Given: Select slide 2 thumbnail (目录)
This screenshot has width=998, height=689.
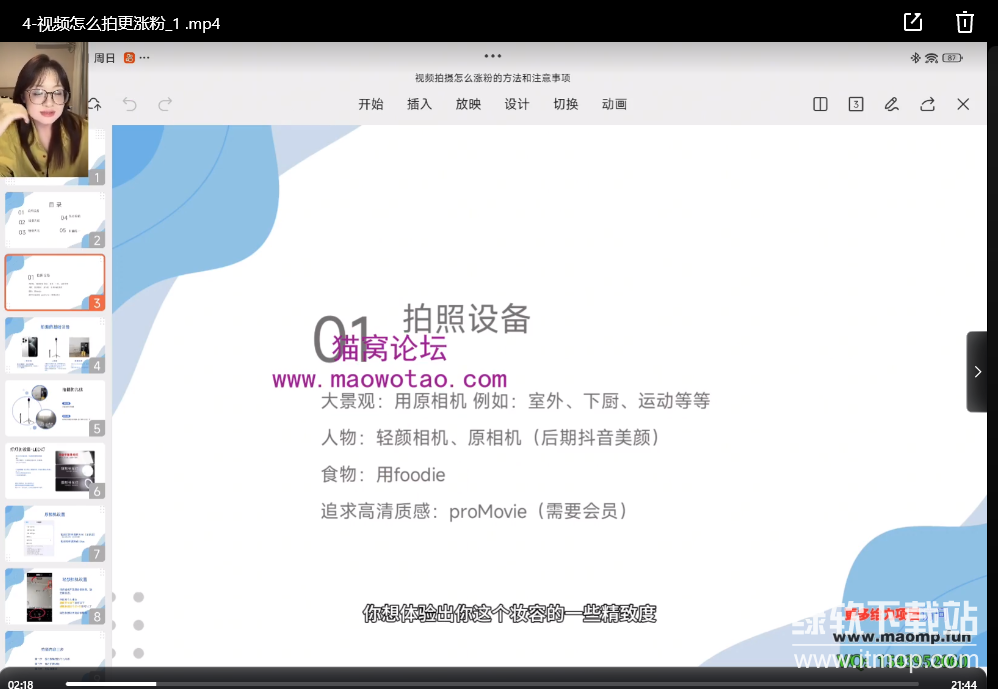Looking at the screenshot, I should [54, 220].
